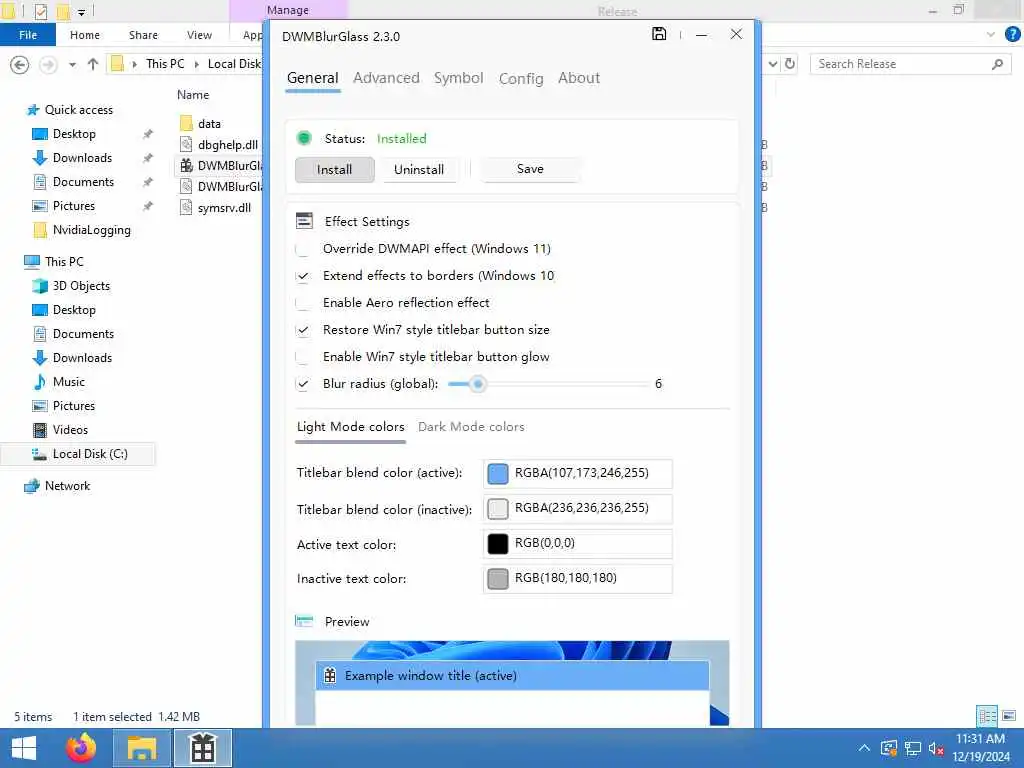Click the green status indicator dot

(x=304, y=138)
